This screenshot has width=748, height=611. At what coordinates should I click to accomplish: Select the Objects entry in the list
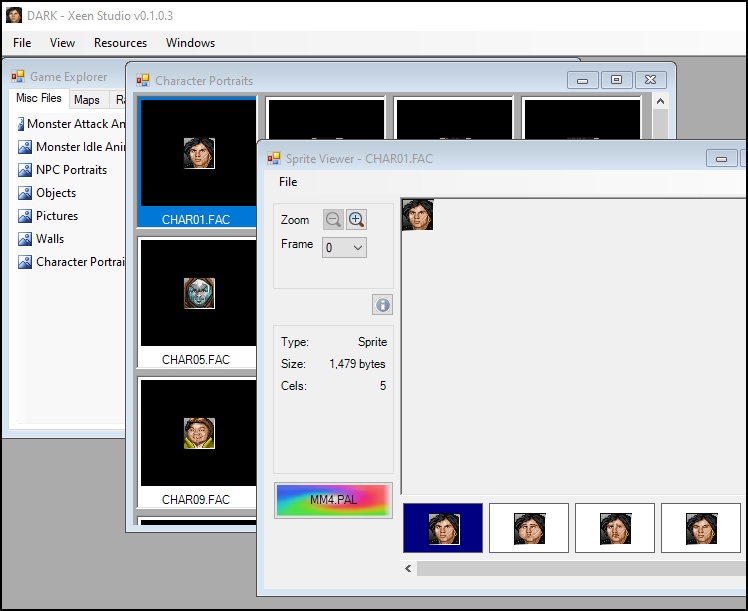[x=56, y=193]
